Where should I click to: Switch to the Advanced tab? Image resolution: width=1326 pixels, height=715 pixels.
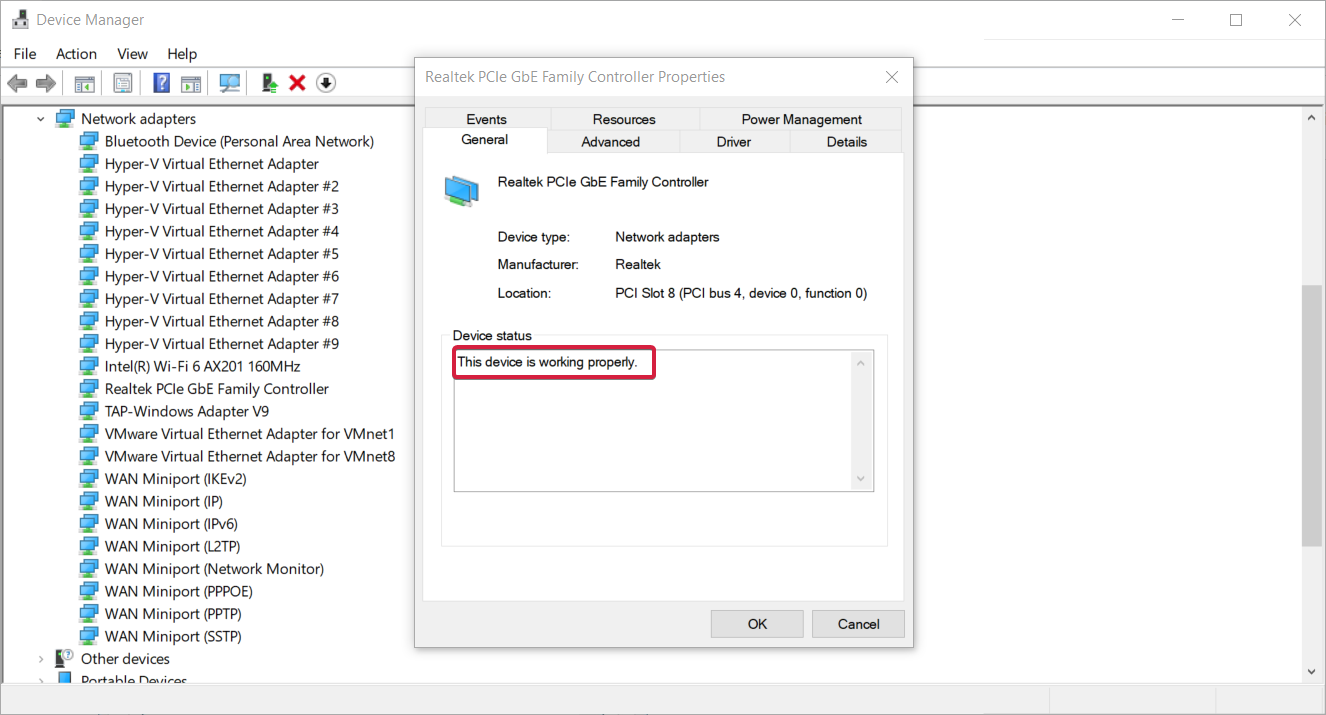point(611,142)
